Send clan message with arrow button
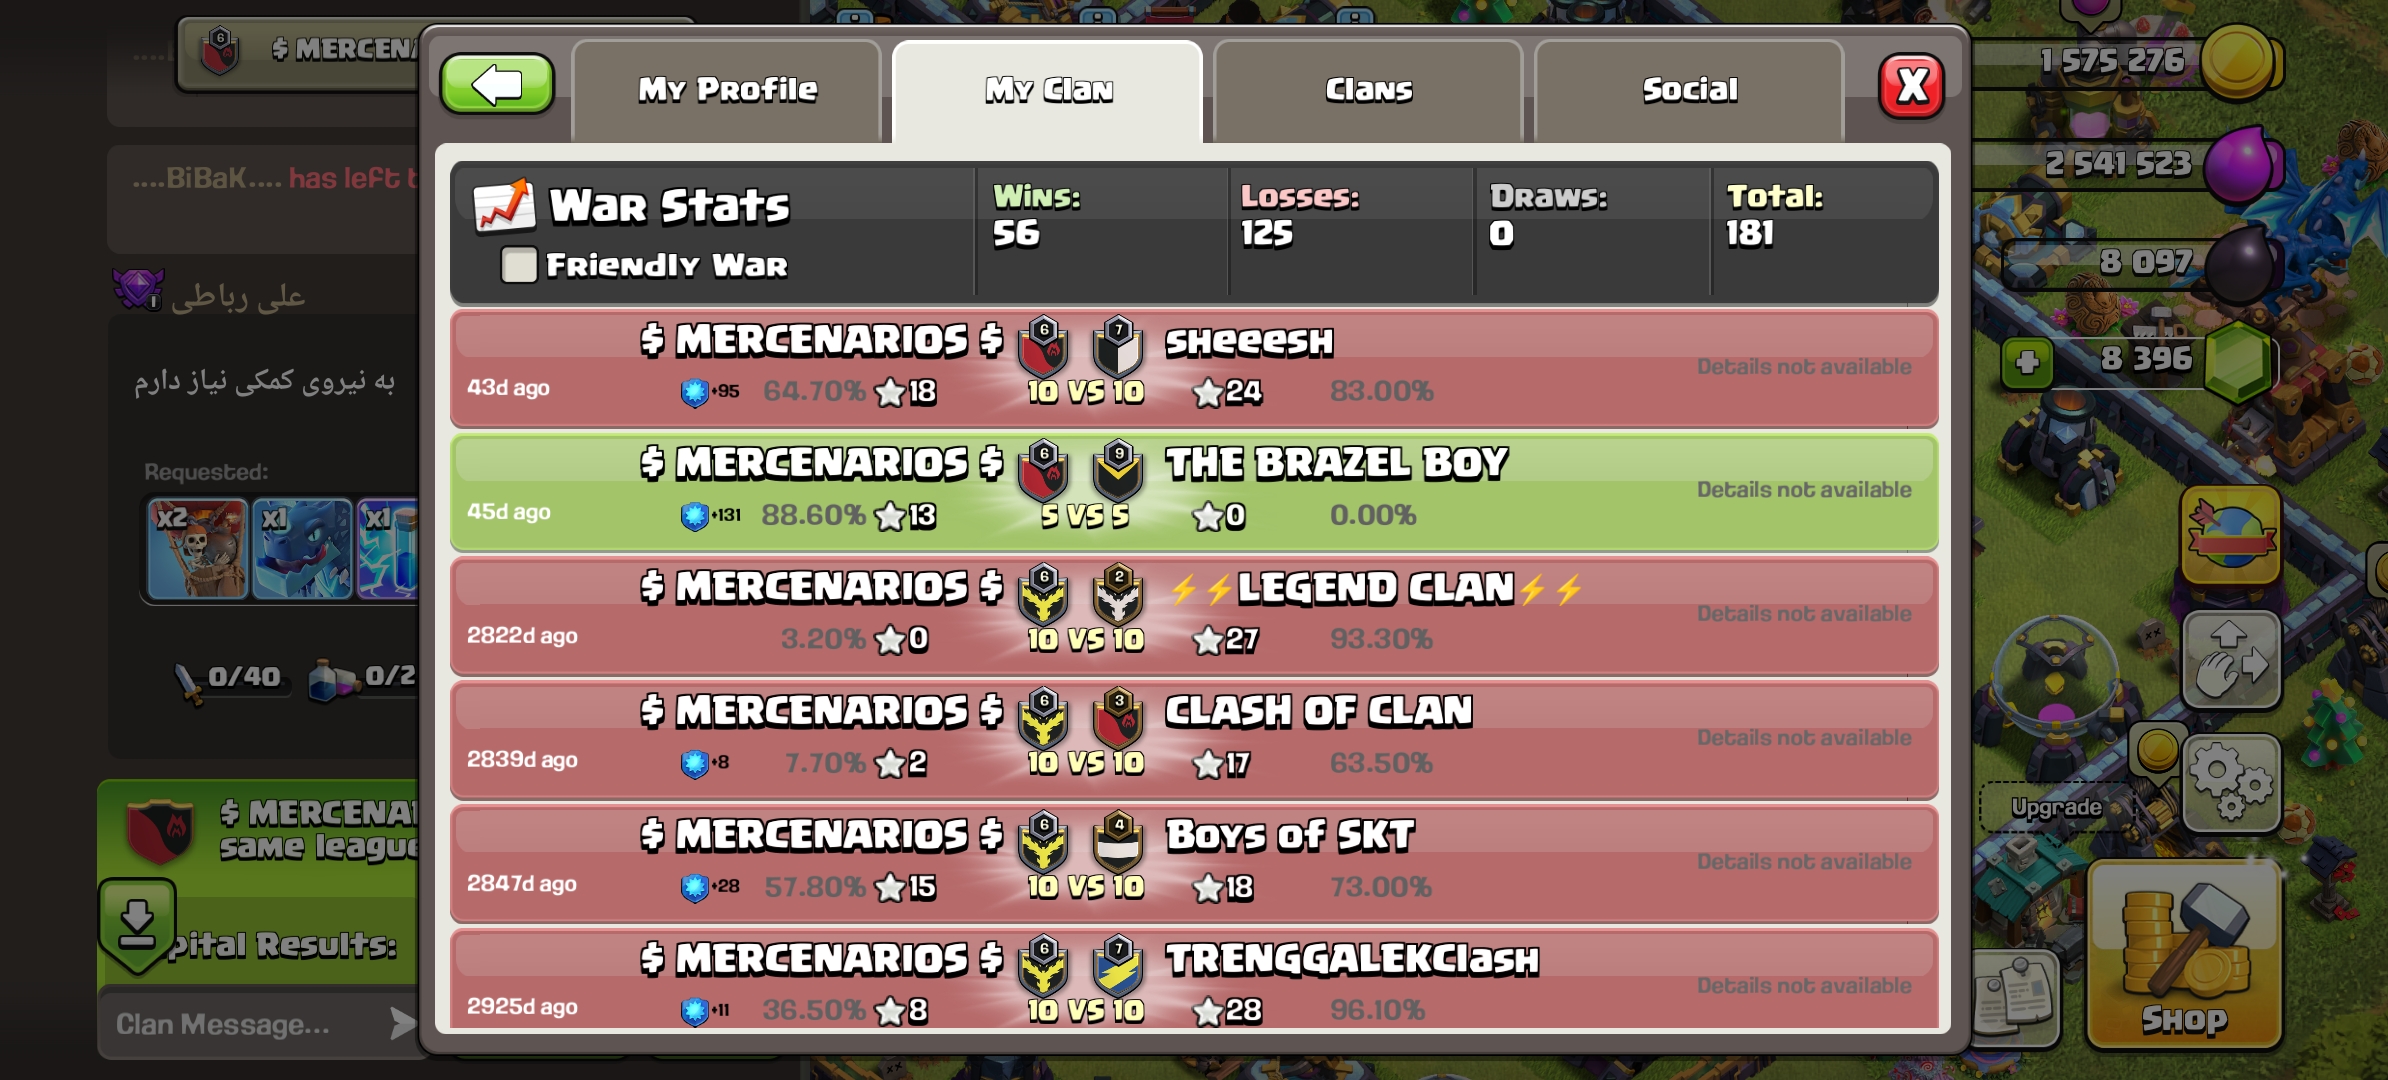Screen dimensions: 2388x1080 402,1023
